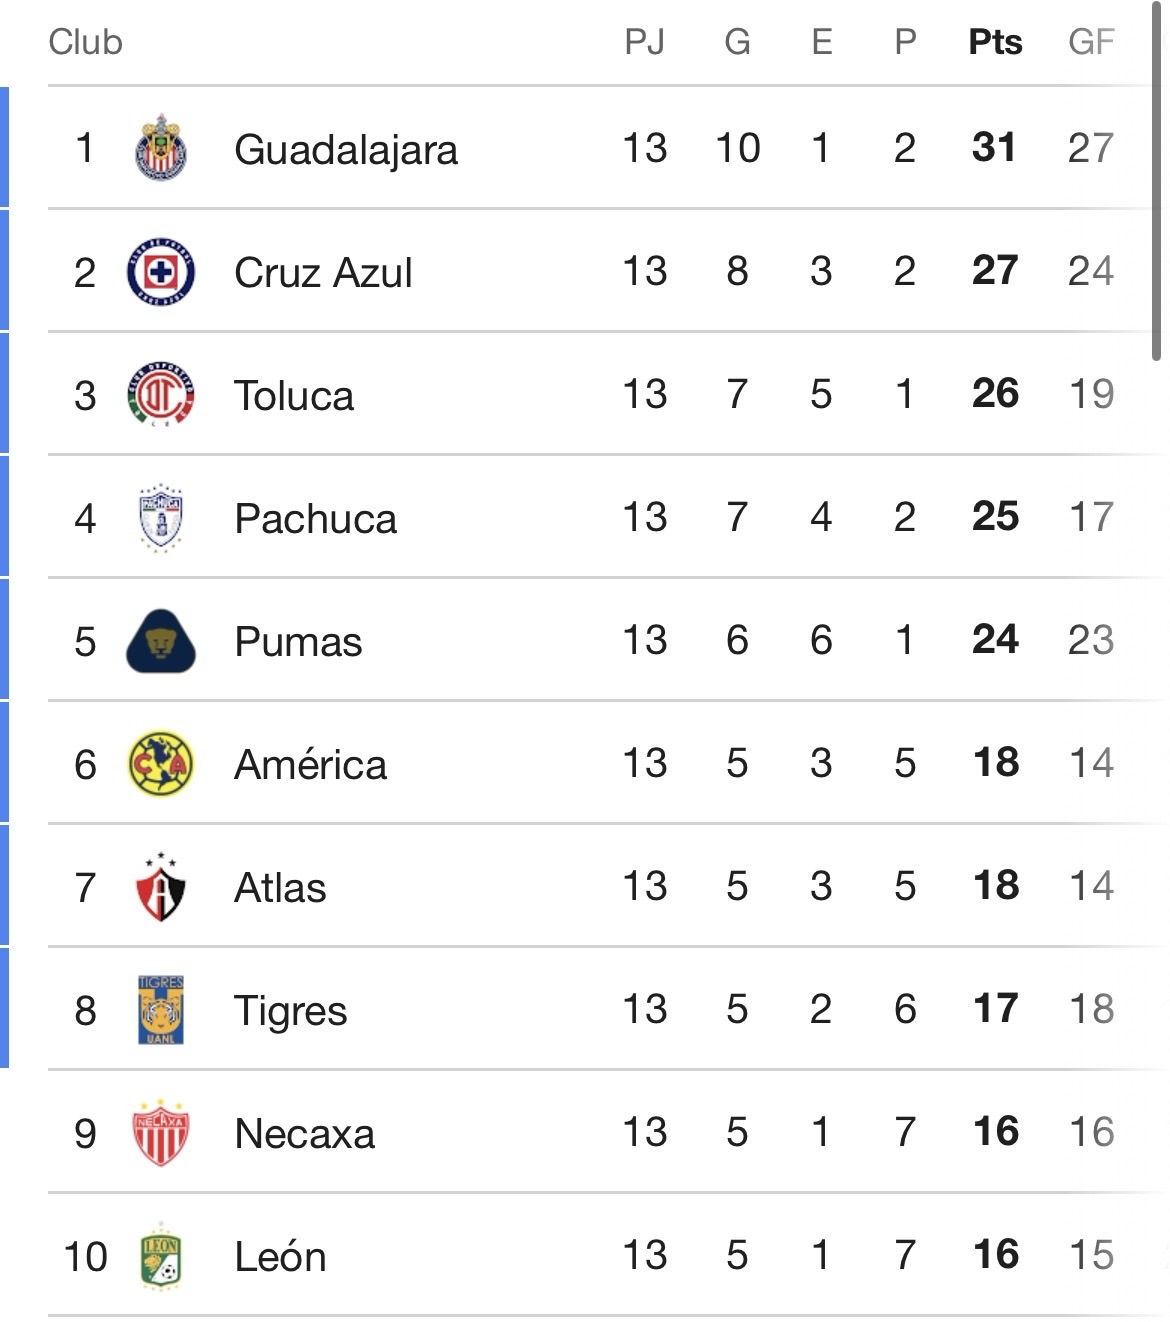Click the Pumas logo
This screenshot has height=1322, width=1170.
click(x=161, y=641)
